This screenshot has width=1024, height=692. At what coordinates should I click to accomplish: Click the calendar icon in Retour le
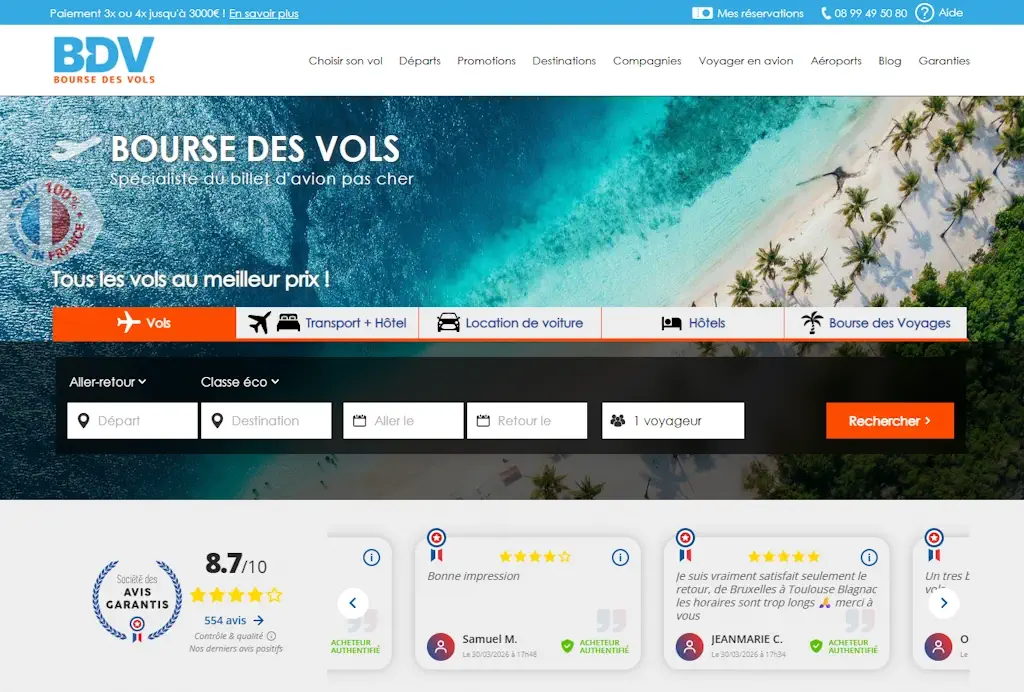(x=483, y=420)
